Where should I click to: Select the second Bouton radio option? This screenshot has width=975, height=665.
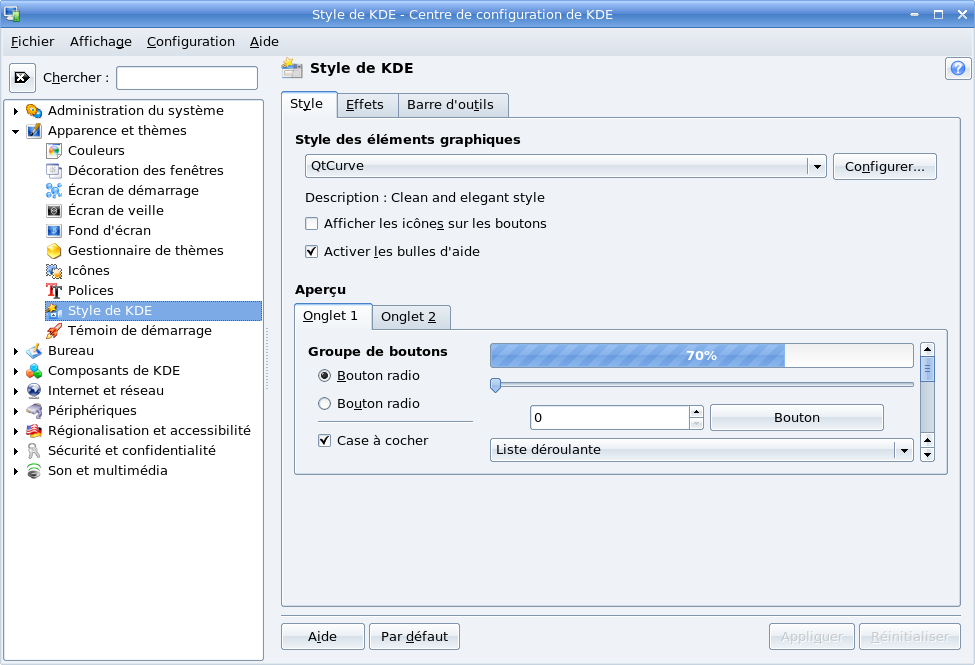pyautogui.click(x=325, y=404)
